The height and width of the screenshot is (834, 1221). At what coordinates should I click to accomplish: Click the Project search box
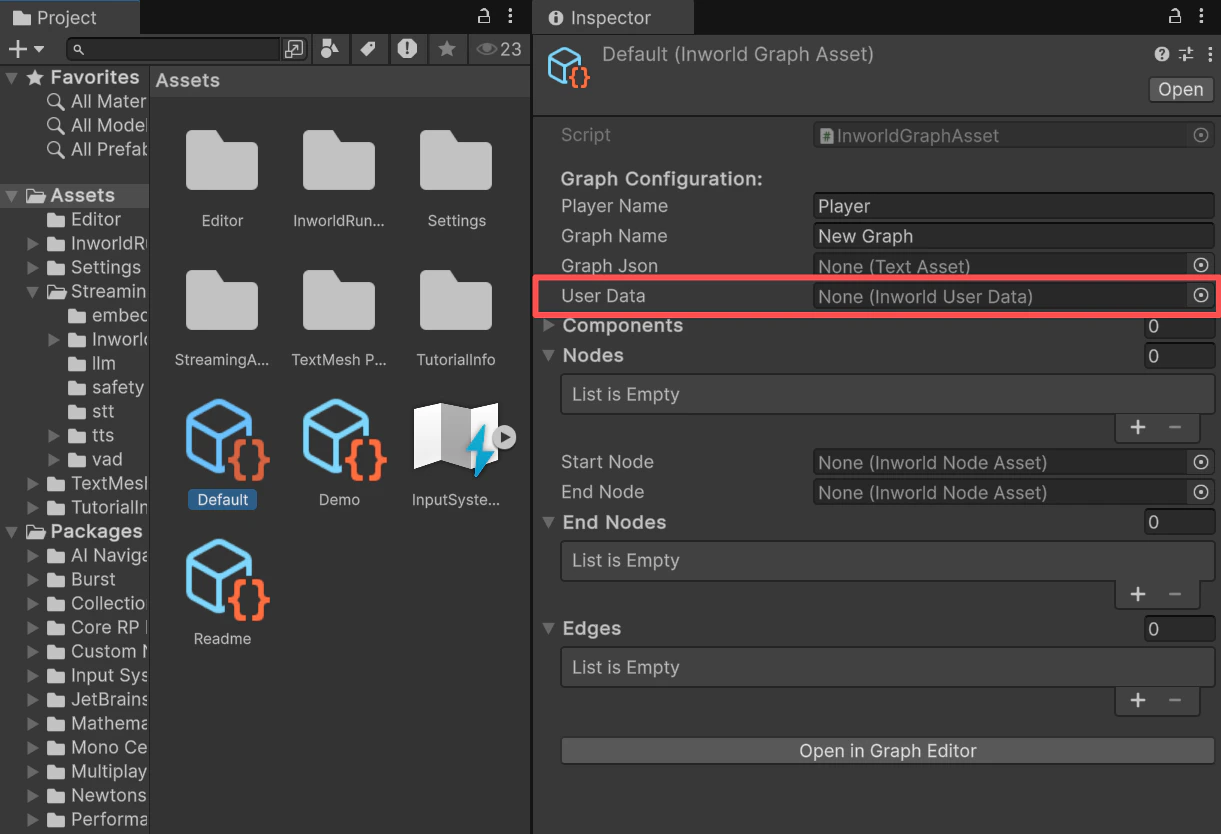(x=173, y=49)
